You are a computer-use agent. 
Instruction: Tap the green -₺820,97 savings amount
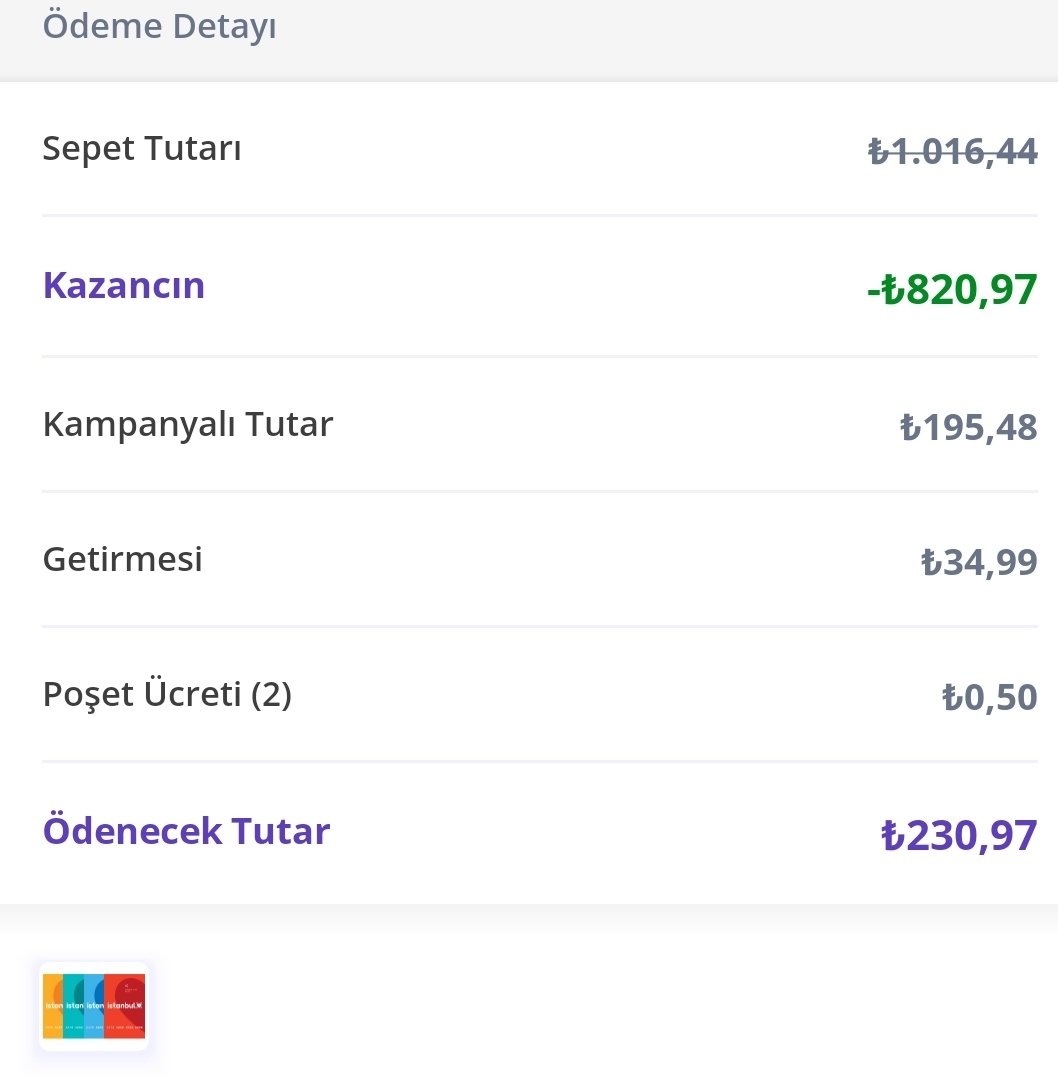point(952,289)
